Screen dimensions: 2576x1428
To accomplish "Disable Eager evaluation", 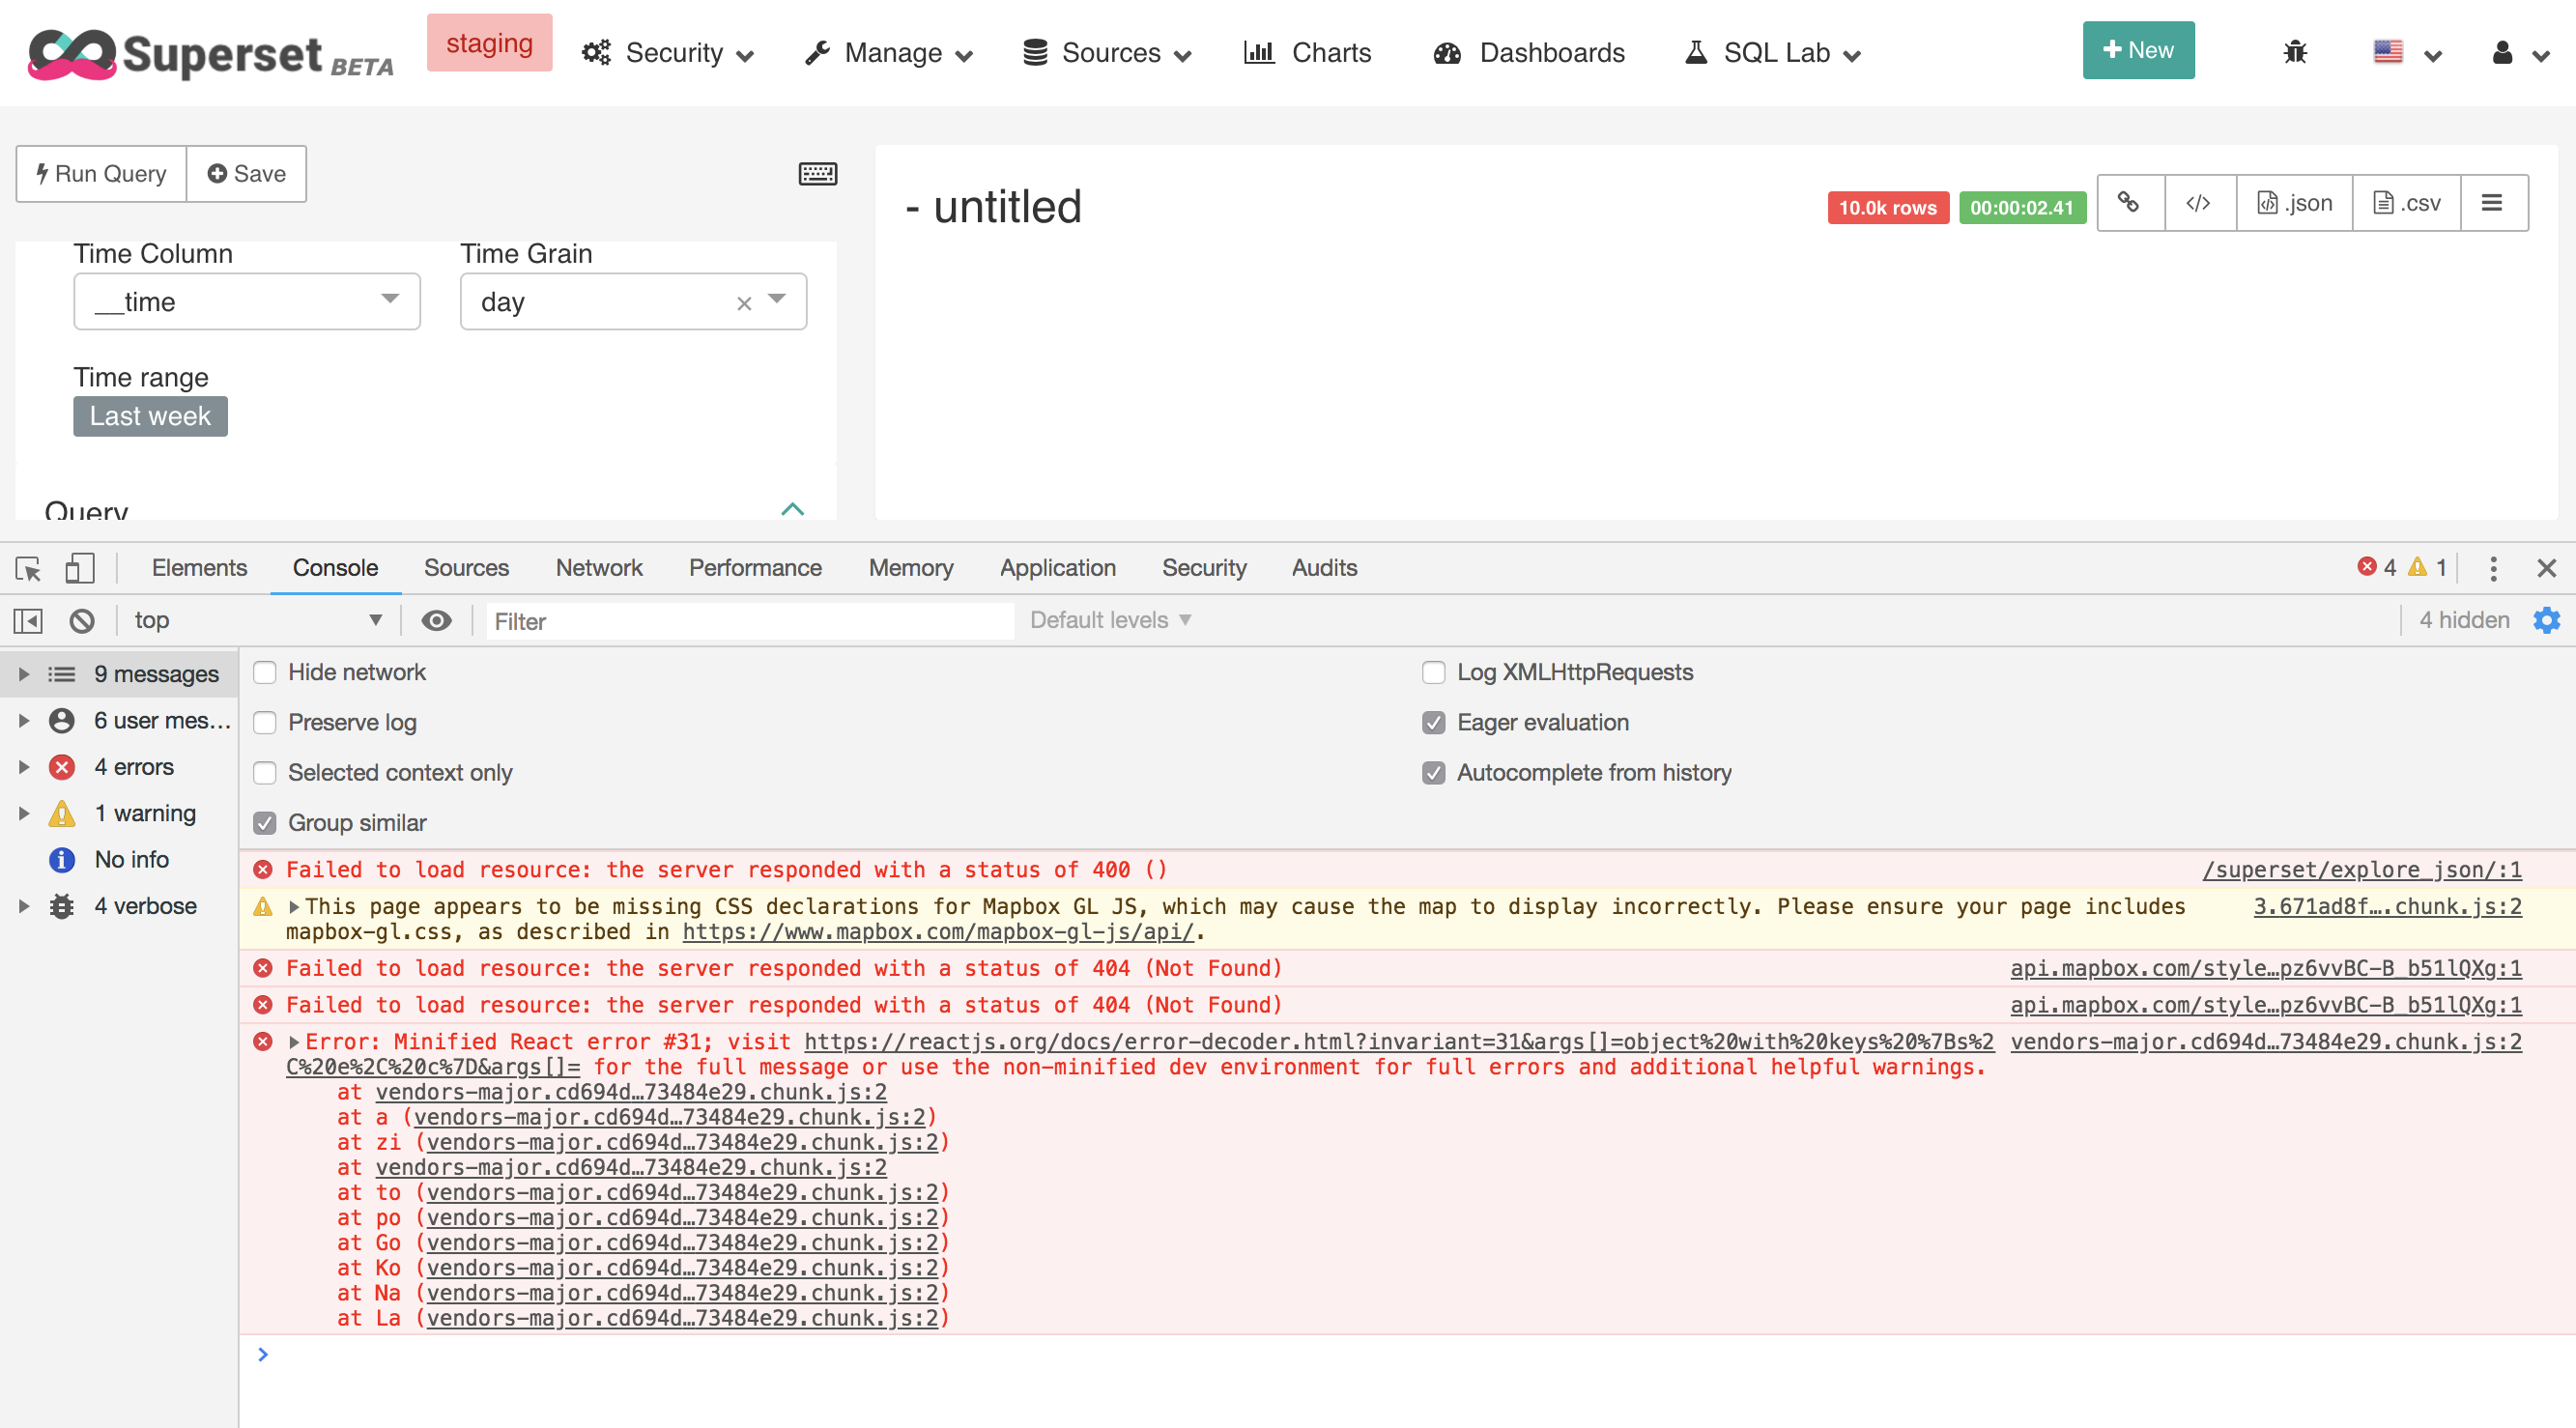I will 1435,722.
